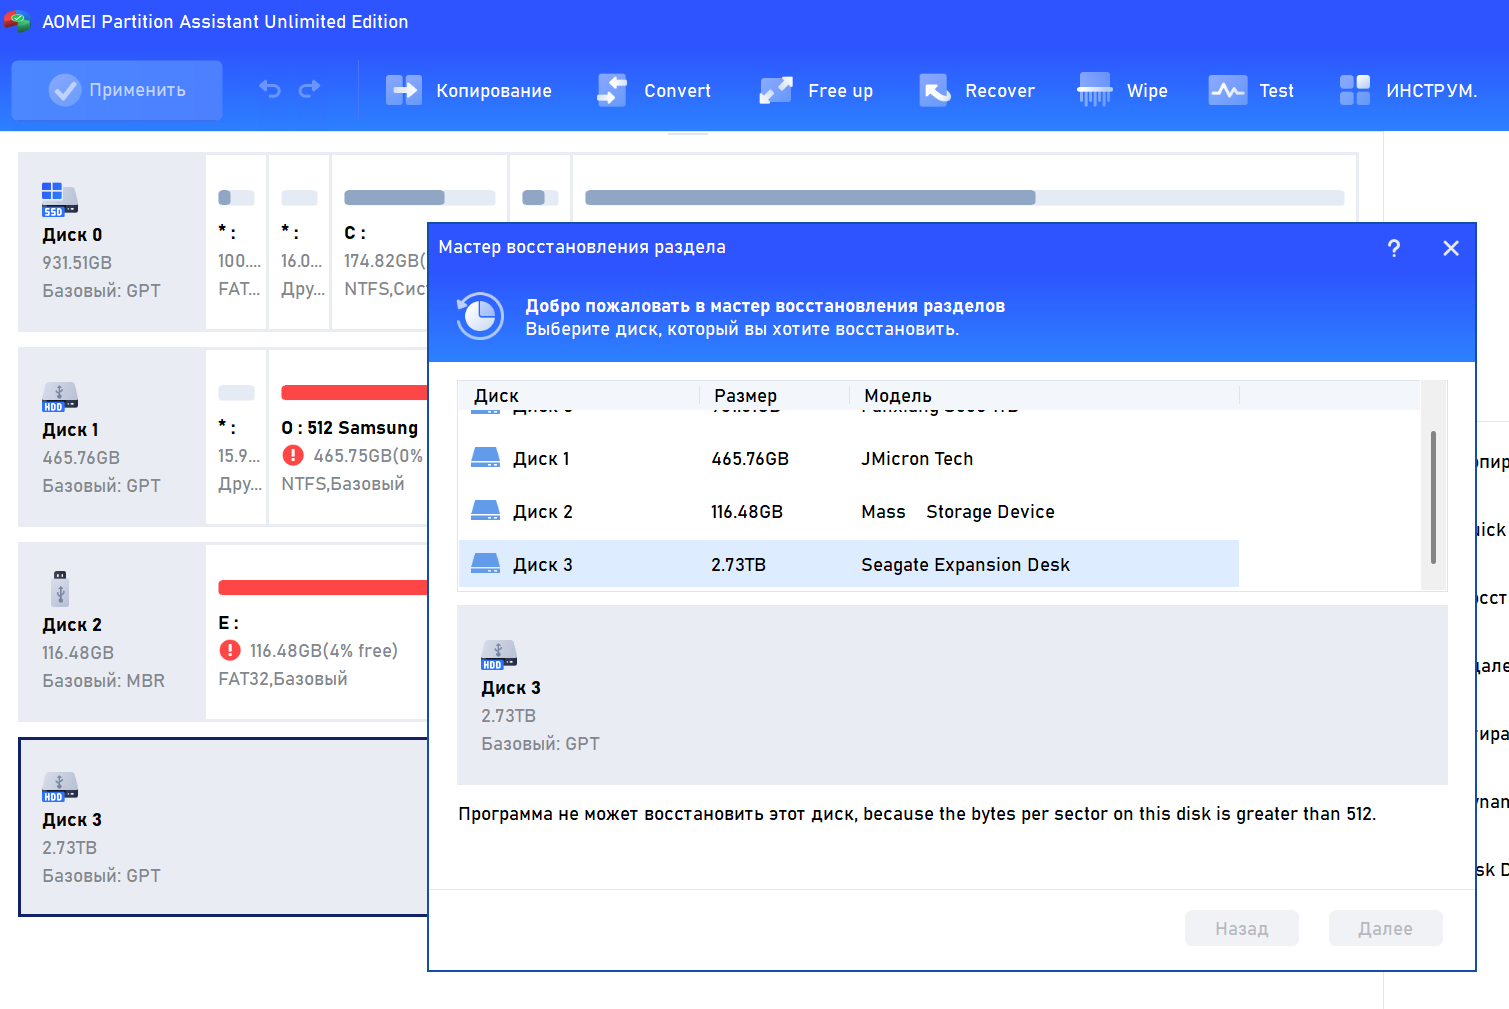The width and height of the screenshot is (1509, 1009).
Task: Click the help question mark in wizard
Action: [1394, 248]
